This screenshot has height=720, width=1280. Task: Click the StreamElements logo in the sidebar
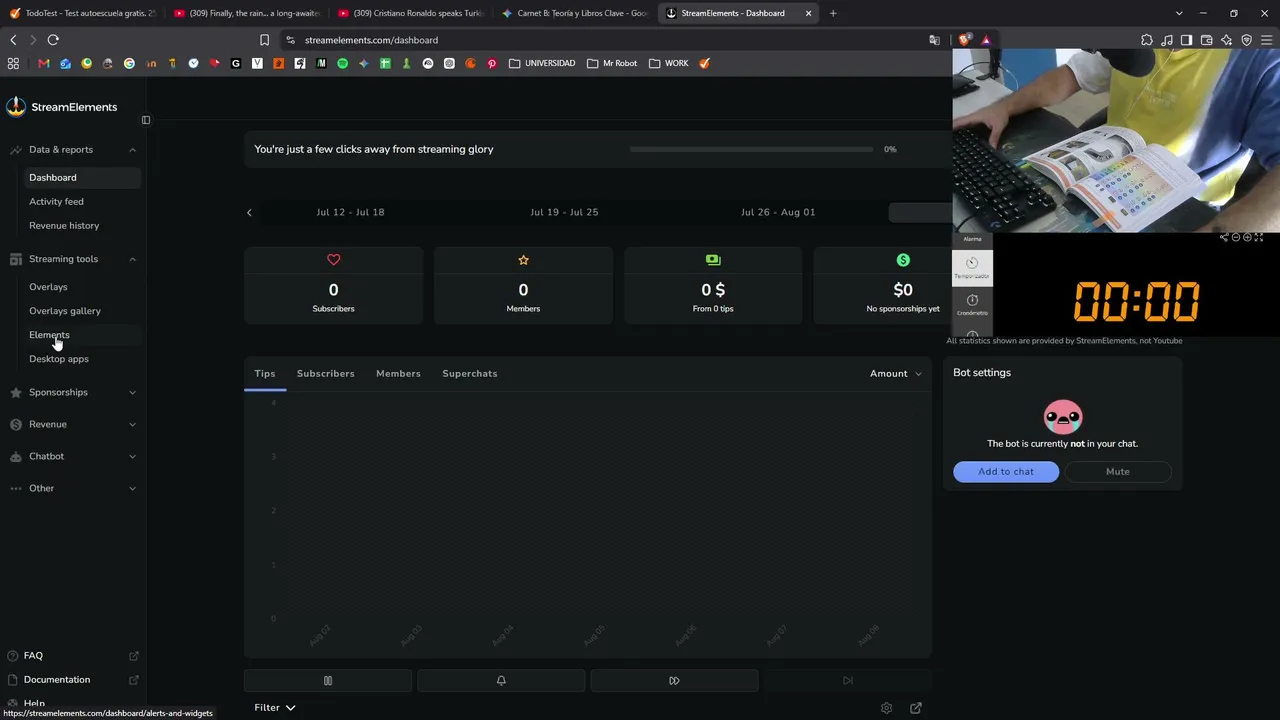[x=61, y=107]
